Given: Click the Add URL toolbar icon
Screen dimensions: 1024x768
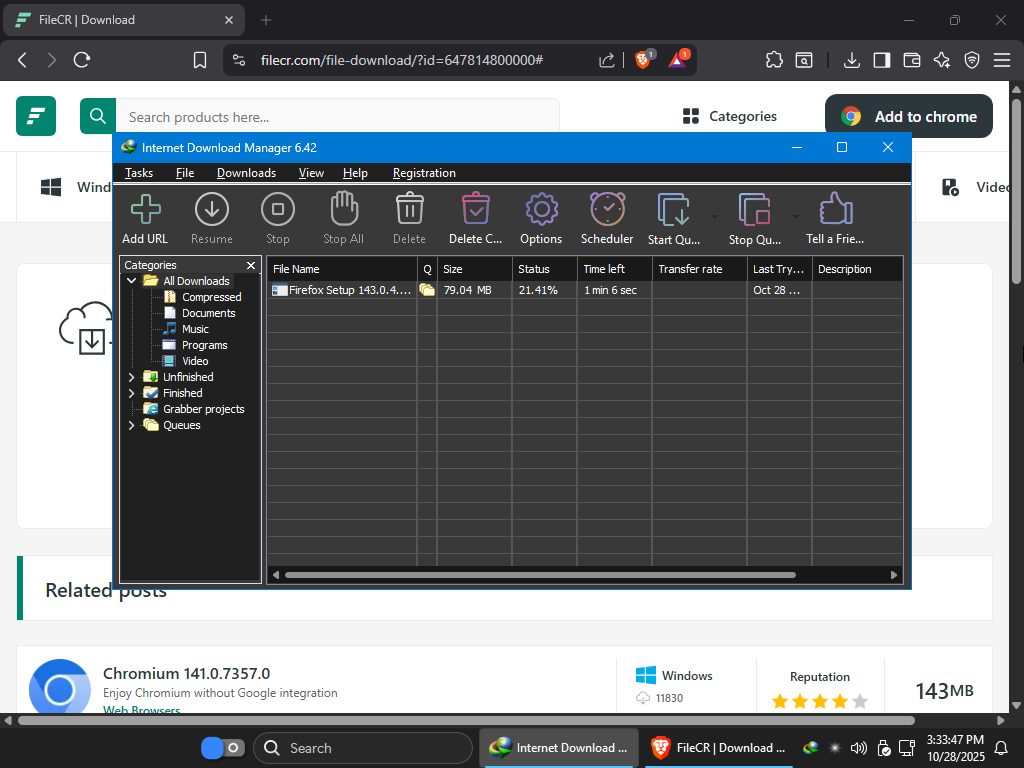Looking at the screenshot, I should pyautogui.click(x=145, y=211).
